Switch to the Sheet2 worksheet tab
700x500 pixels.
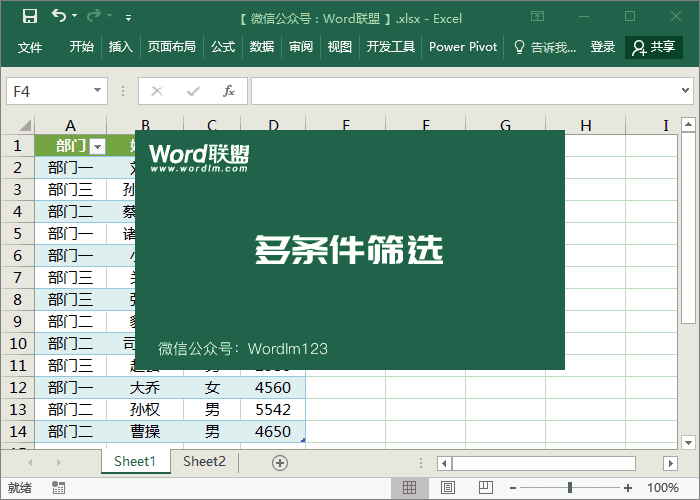click(204, 462)
